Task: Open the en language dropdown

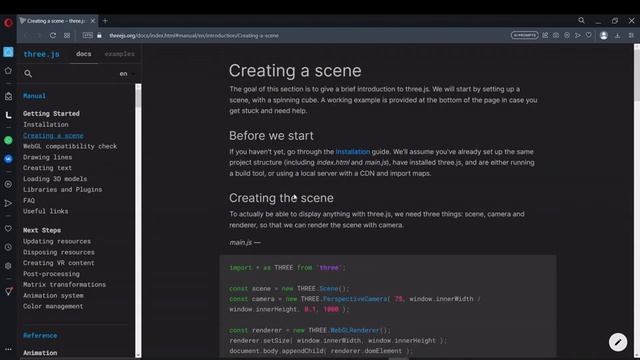Action: [126, 73]
